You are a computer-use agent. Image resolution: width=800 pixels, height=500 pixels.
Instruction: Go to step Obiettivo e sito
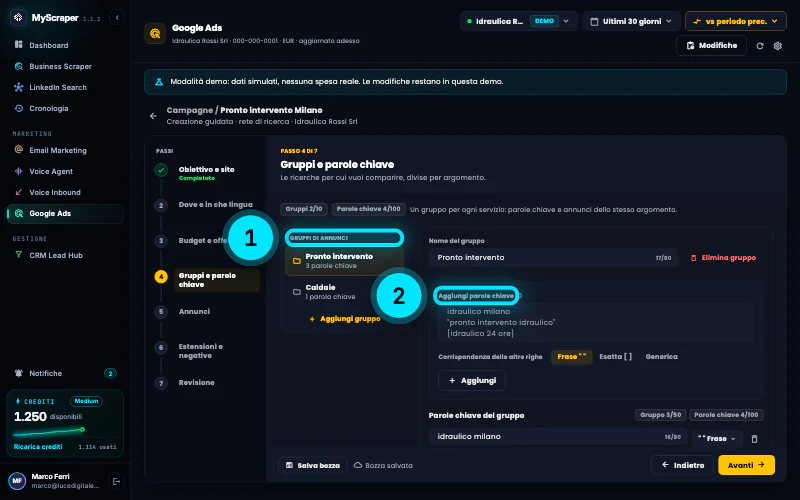pos(206,173)
